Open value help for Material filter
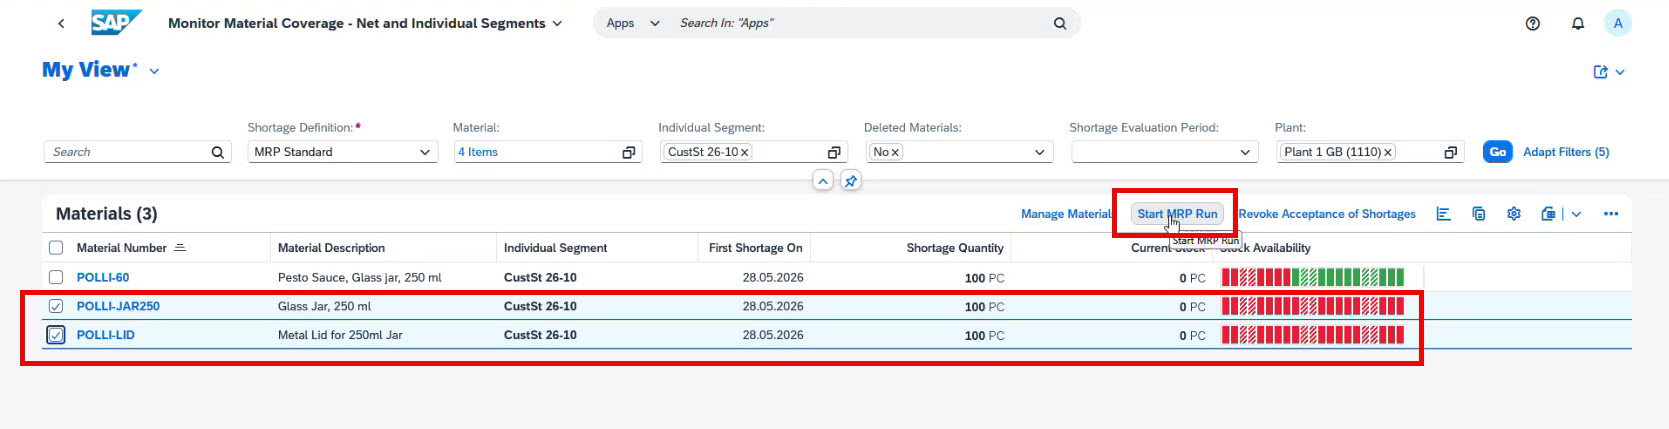Screen dimensions: 1669x429 click(x=629, y=152)
